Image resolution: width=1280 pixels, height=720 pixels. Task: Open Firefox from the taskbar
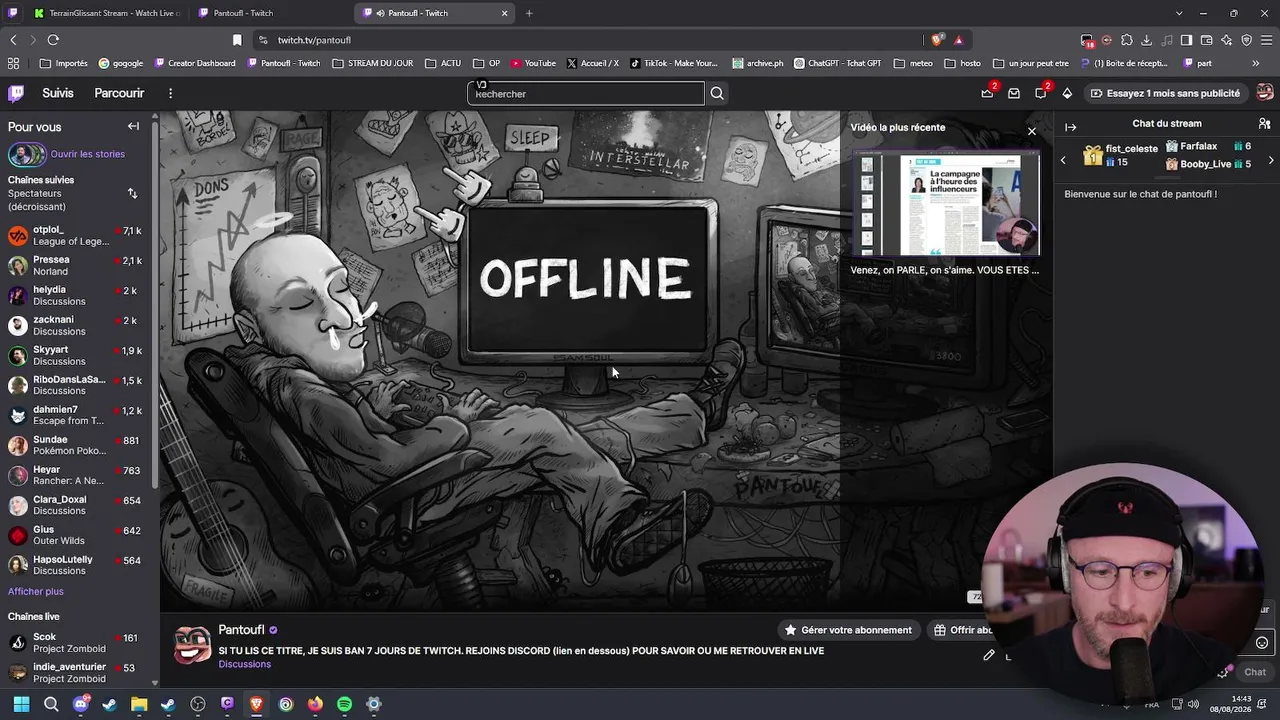[315, 704]
